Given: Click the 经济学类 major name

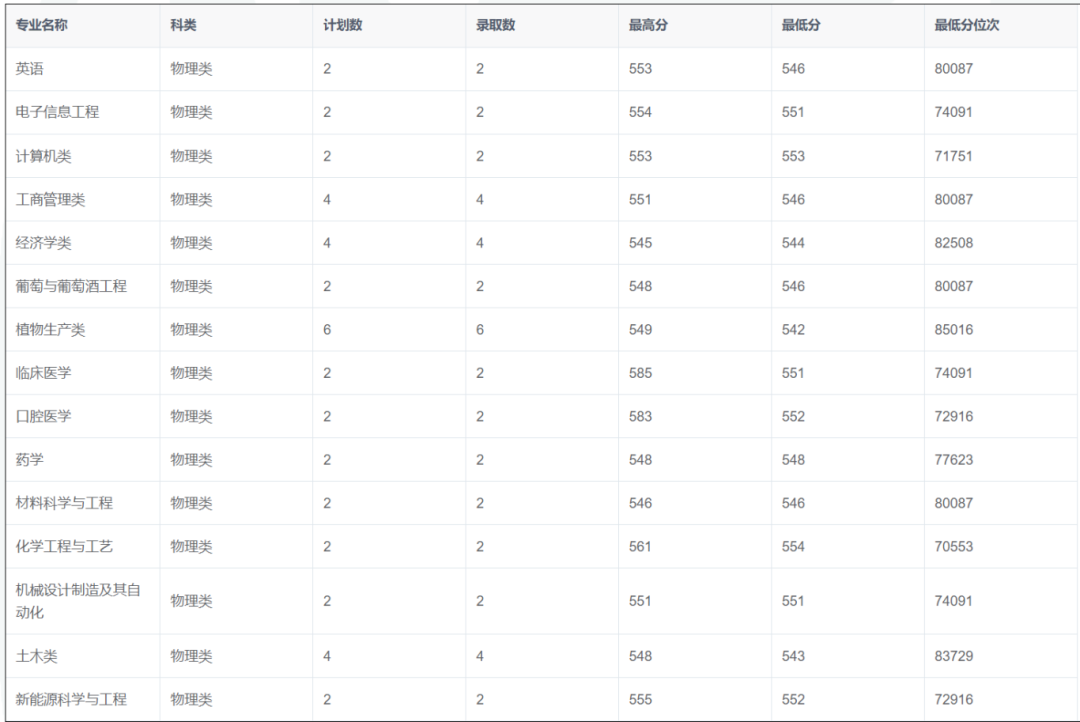Looking at the screenshot, I should pos(43,243).
